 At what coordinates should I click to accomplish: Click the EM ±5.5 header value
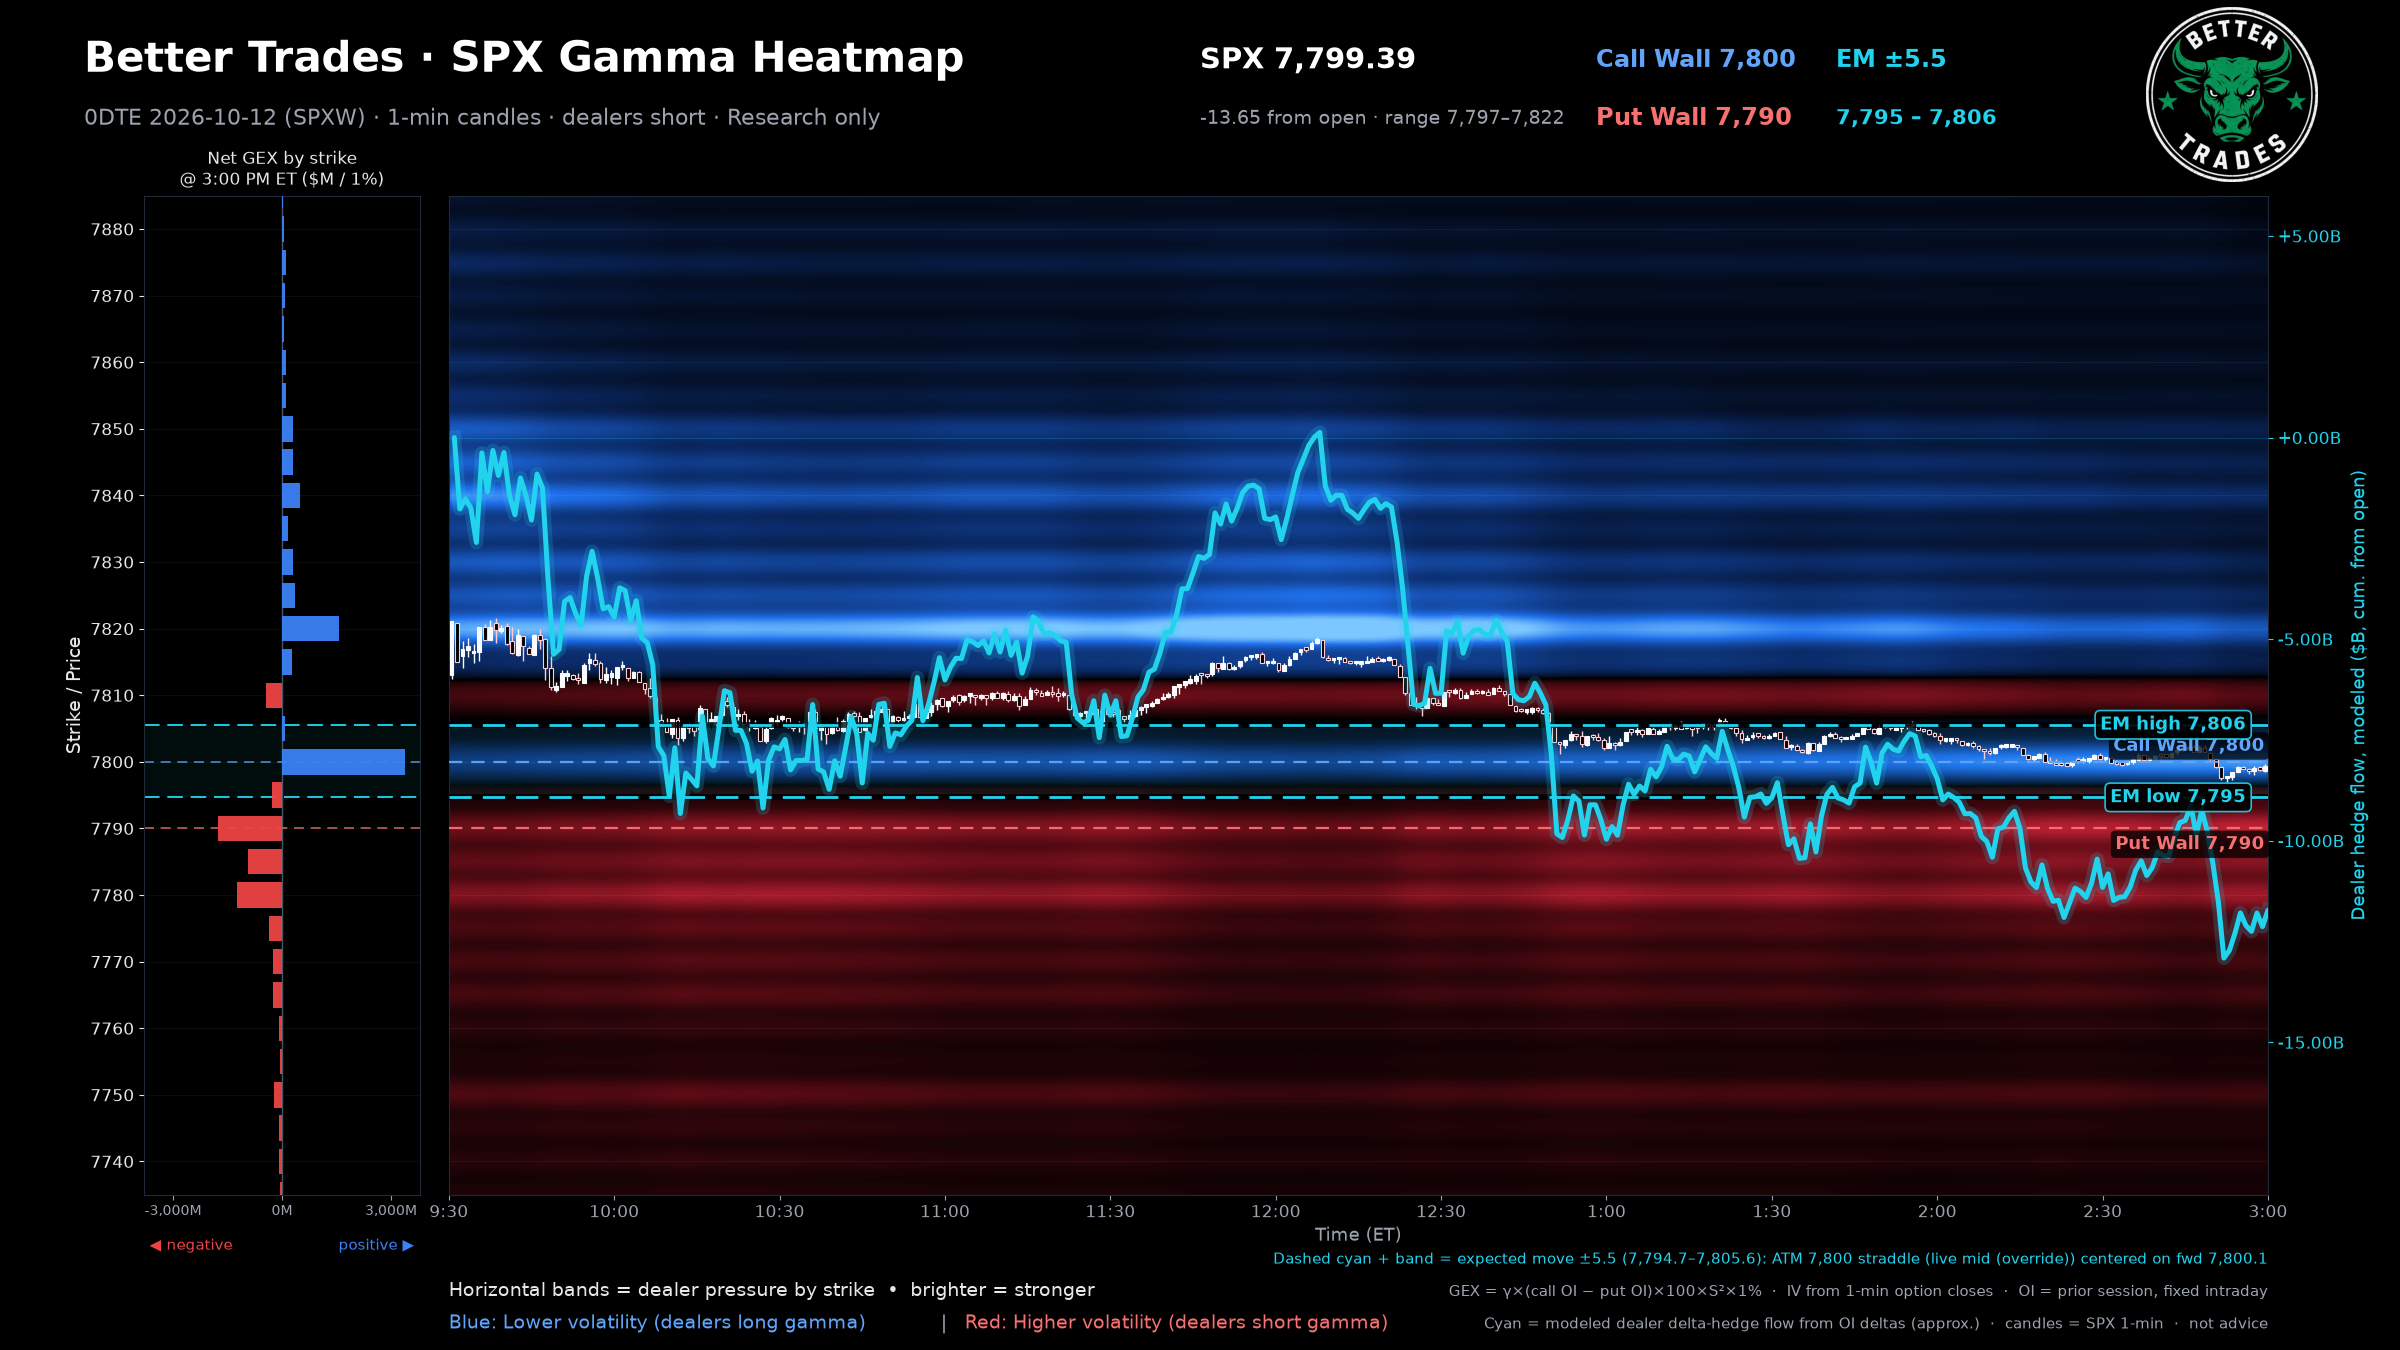pos(1890,59)
